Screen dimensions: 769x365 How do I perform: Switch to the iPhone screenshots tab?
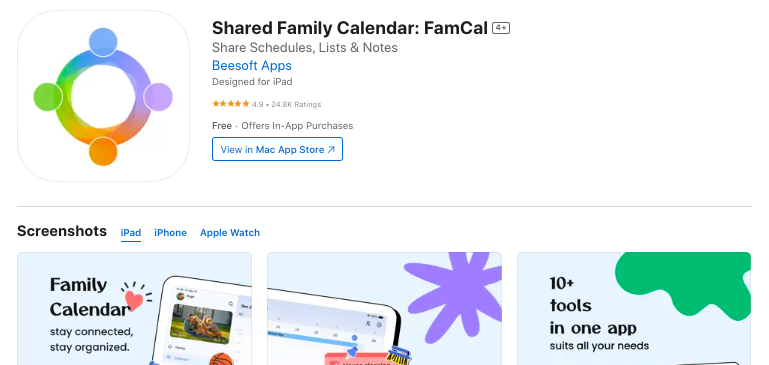click(170, 233)
